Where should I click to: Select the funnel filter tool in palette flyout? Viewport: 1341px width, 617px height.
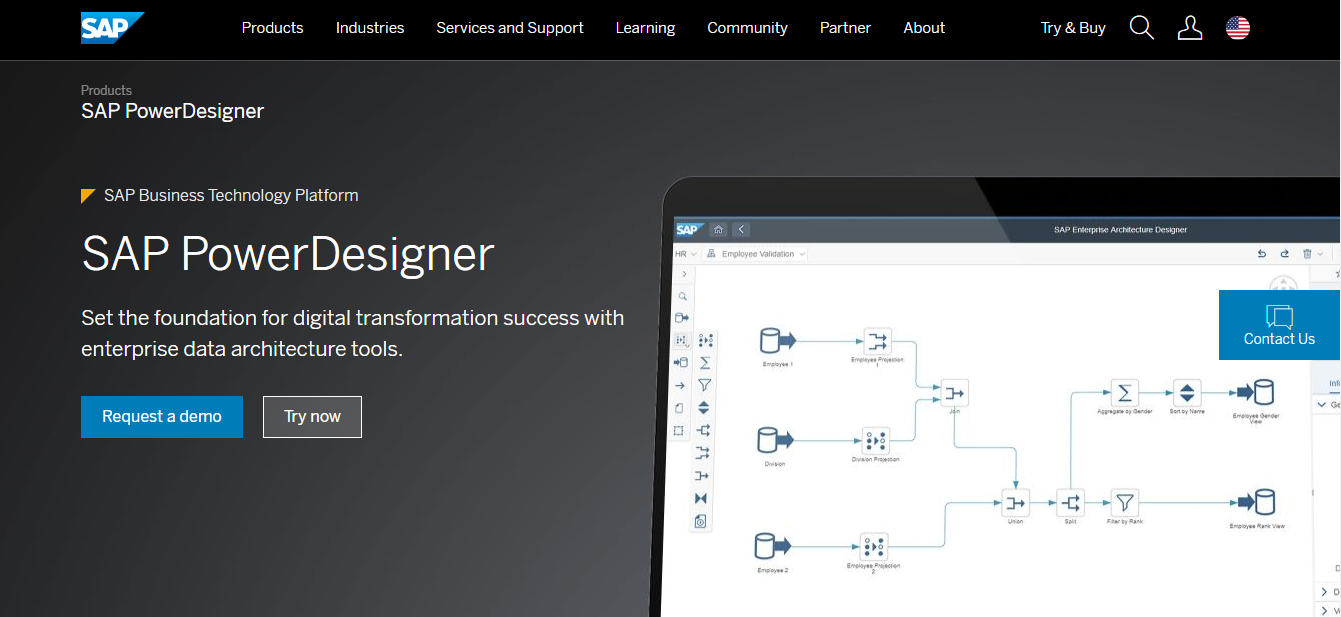(x=705, y=385)
